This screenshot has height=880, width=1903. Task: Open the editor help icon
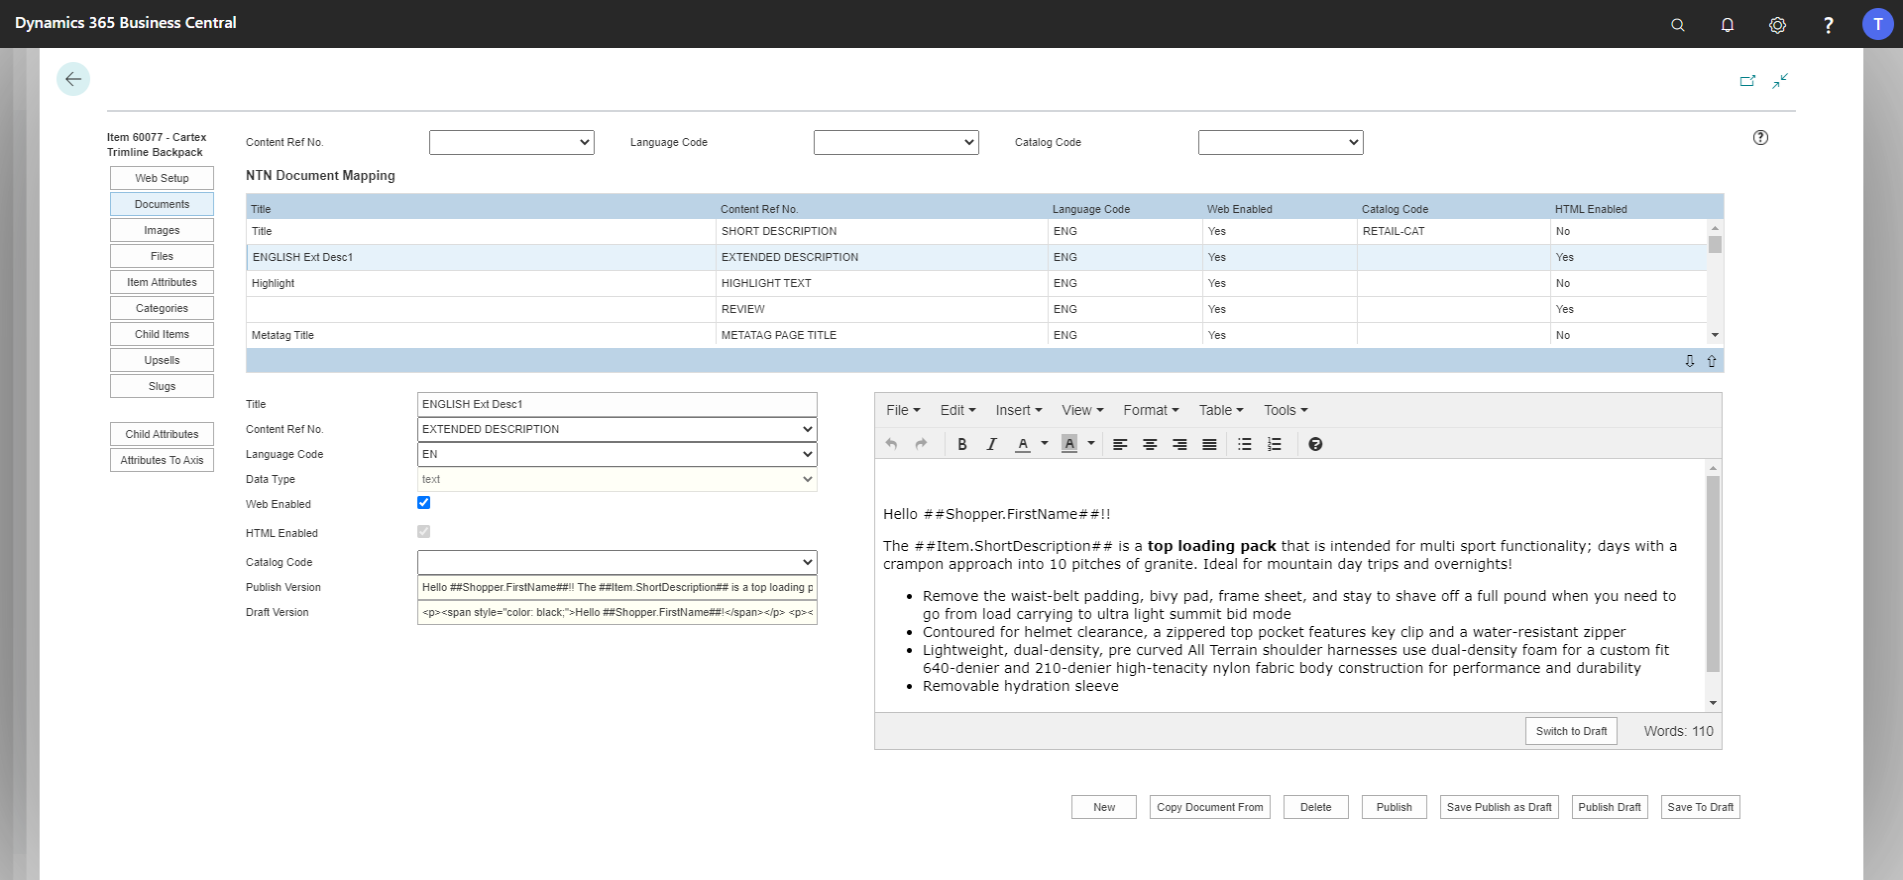(1315, 444)
